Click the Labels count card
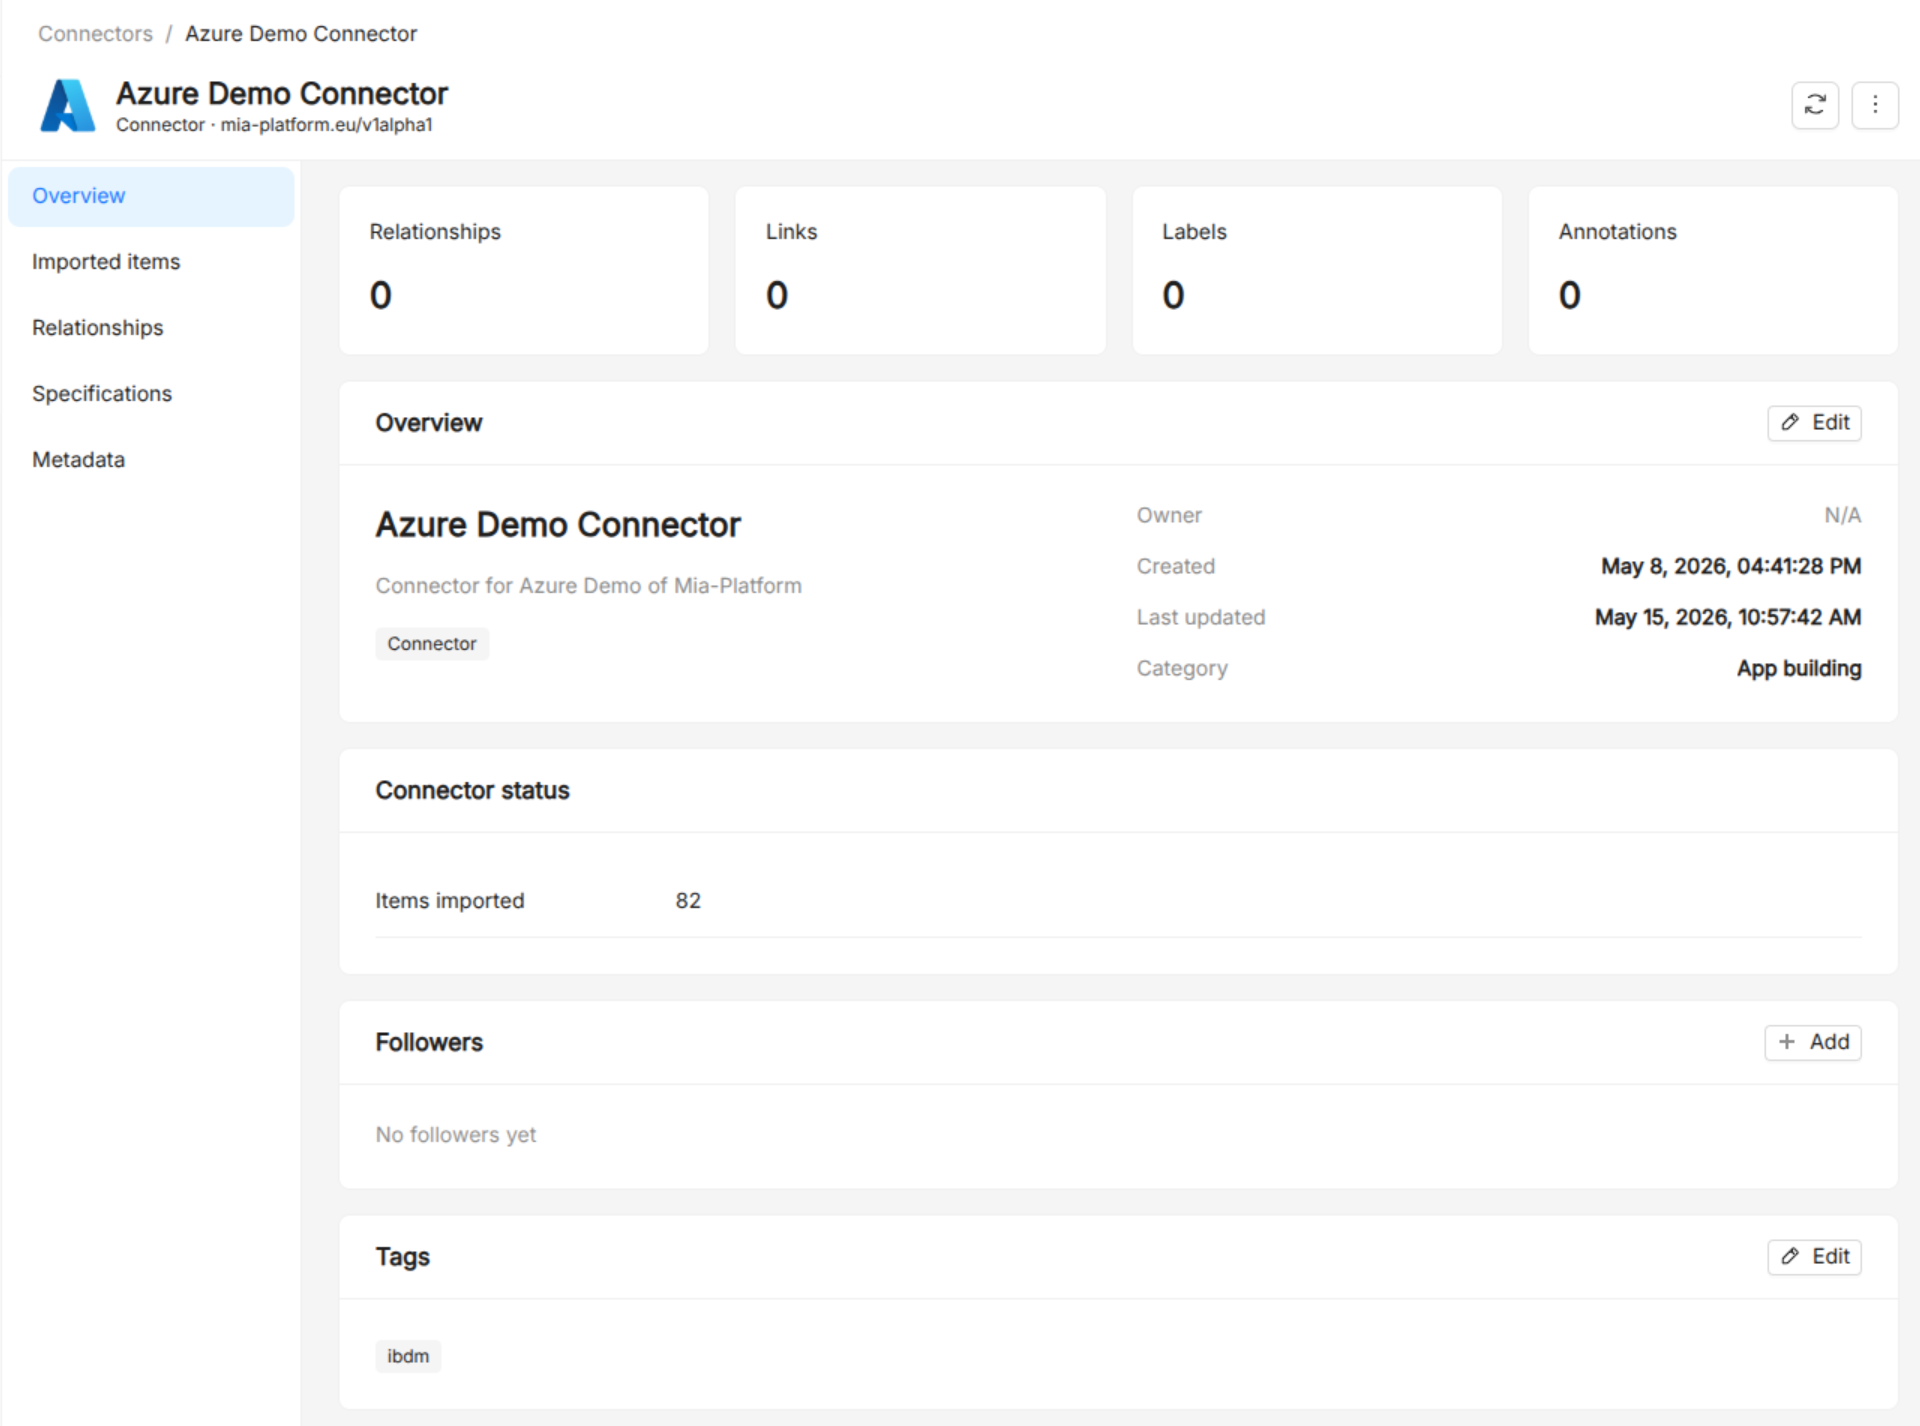 coord(1317,270)
